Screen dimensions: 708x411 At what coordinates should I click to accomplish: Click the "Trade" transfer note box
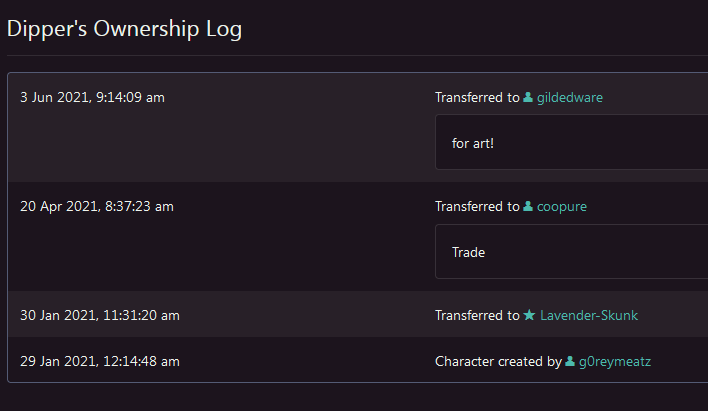point(571,252)
